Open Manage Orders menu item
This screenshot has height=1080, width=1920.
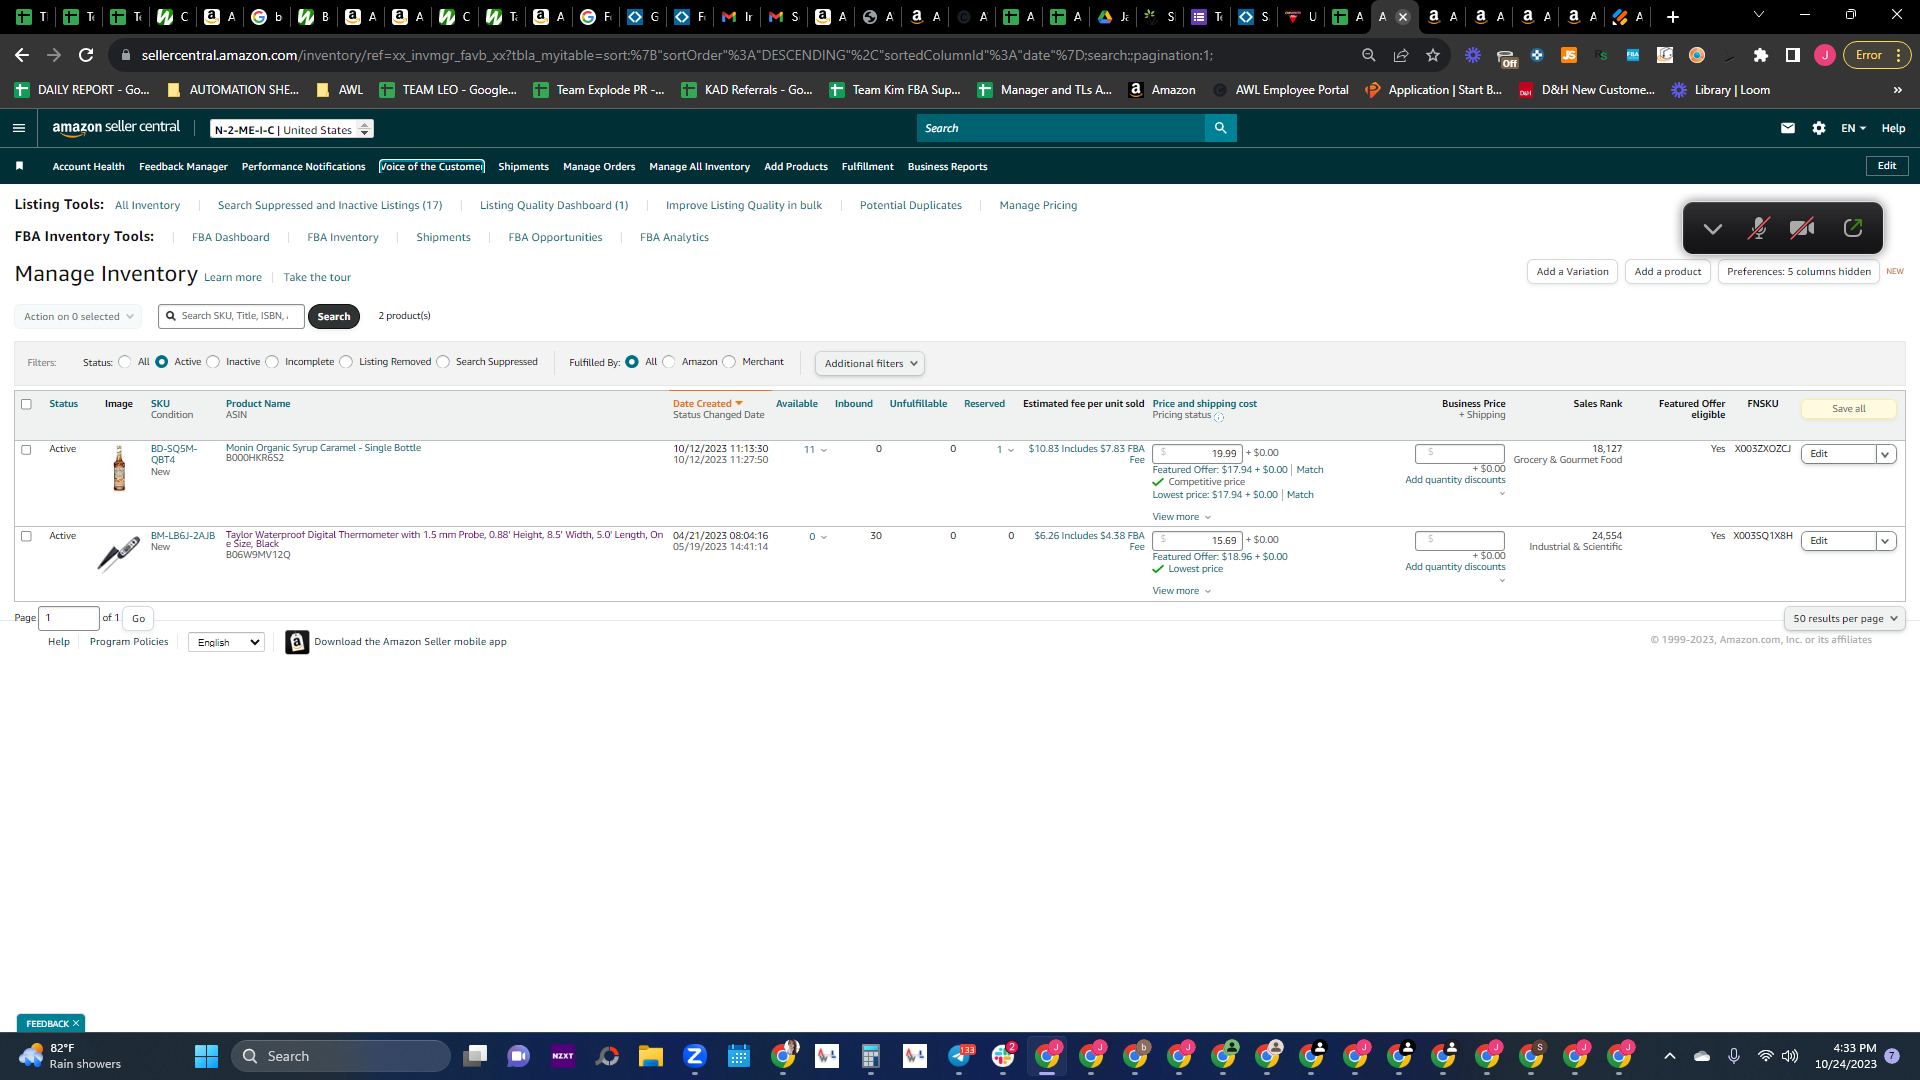click(x=599, y=167)
